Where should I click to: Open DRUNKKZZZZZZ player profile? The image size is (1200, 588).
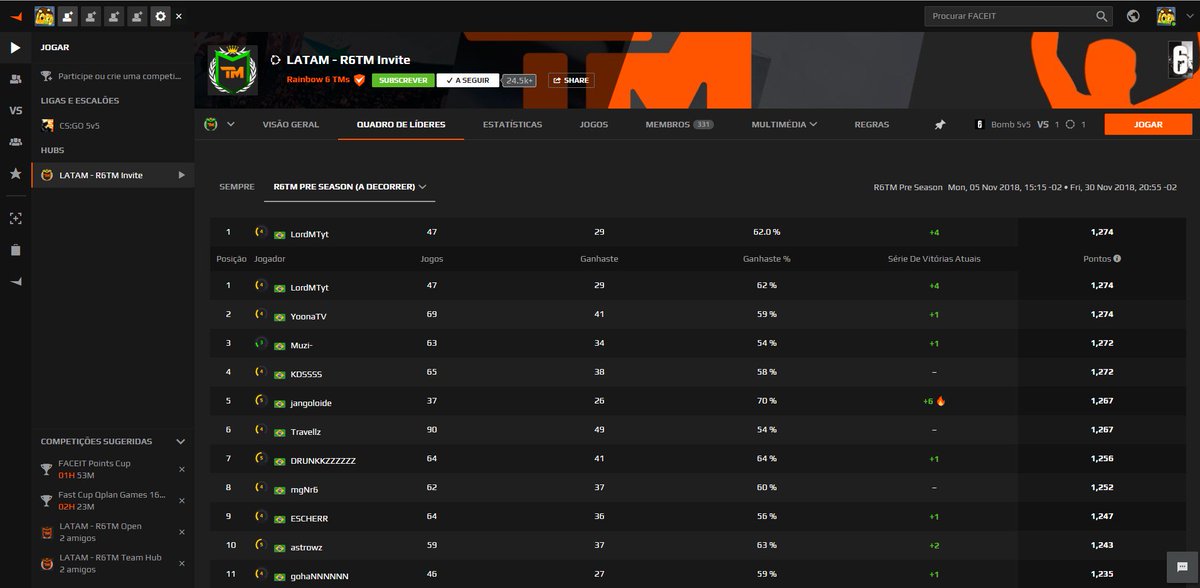(x=323, y=460)
